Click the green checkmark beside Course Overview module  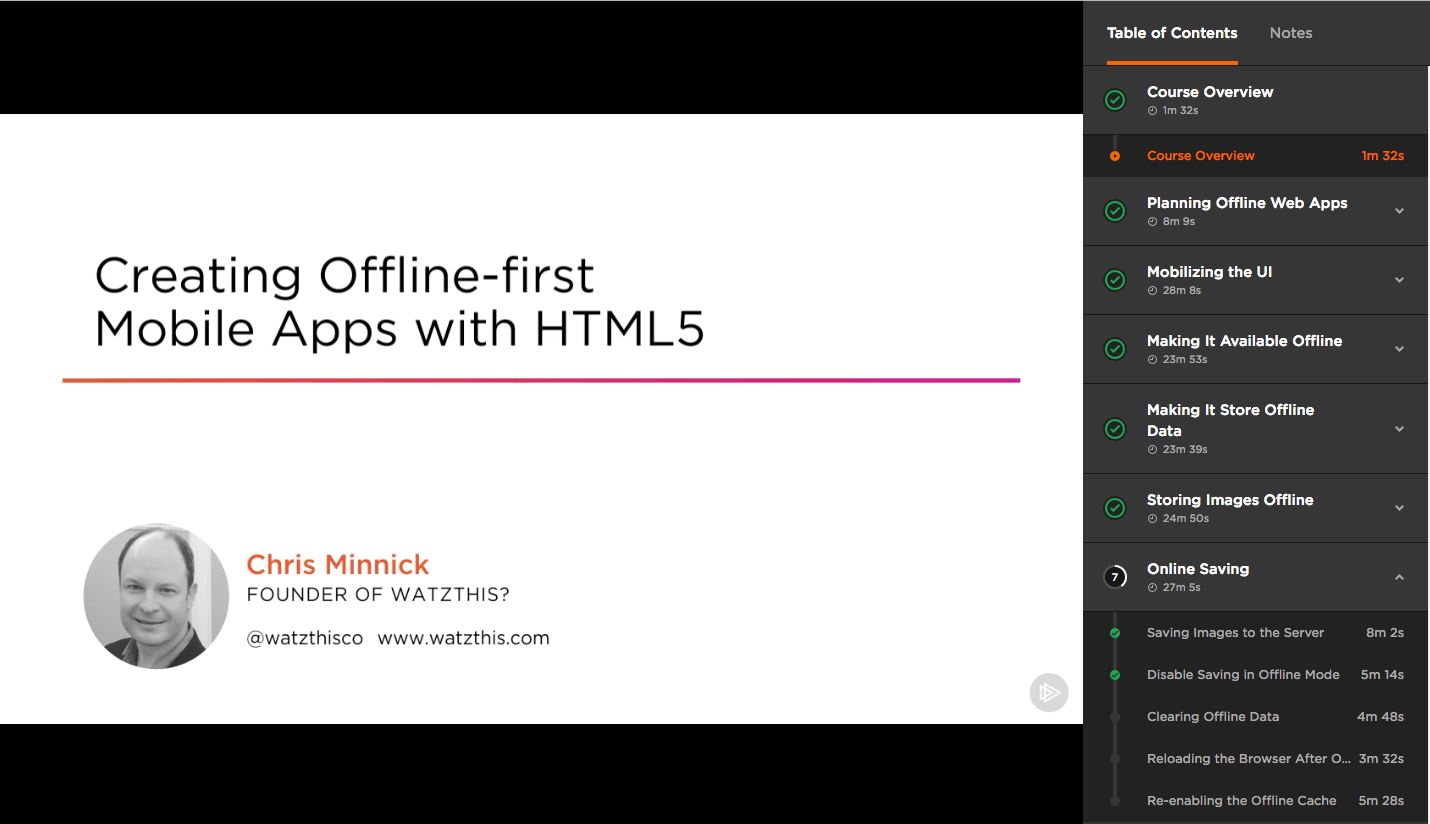click(x=1114, y=99)
